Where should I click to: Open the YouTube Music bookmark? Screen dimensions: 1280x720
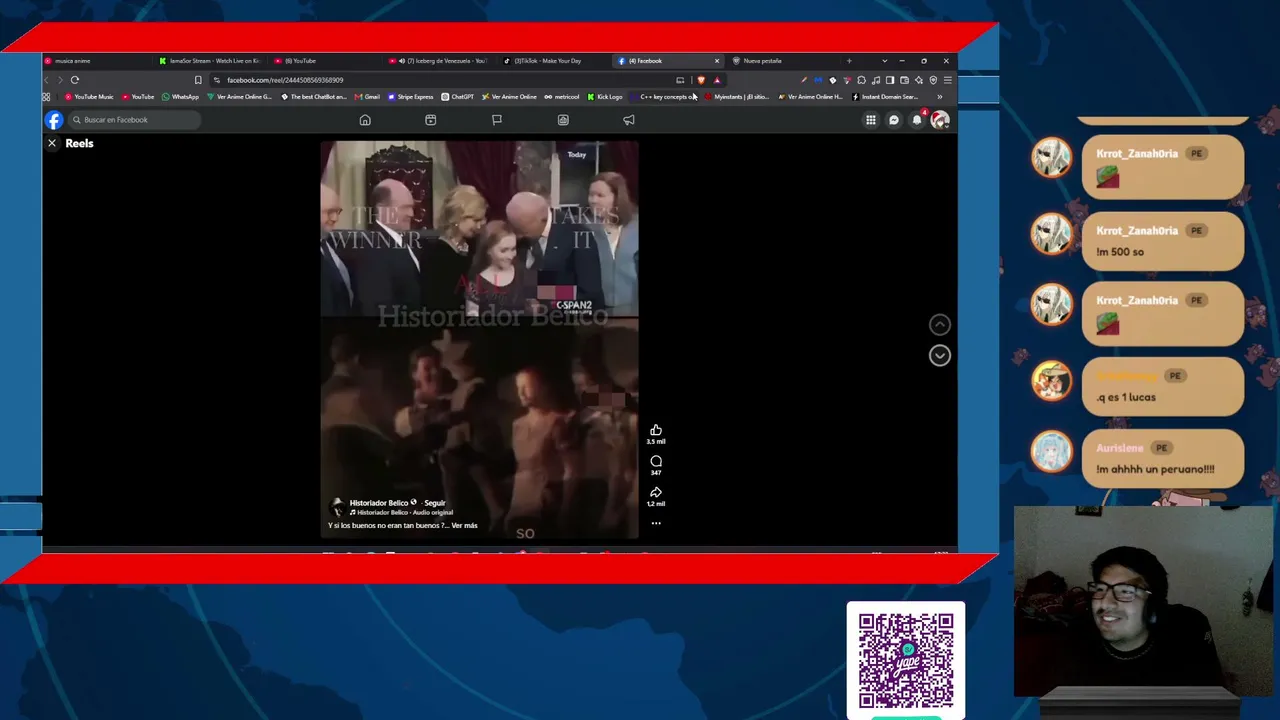click(89, 97)
